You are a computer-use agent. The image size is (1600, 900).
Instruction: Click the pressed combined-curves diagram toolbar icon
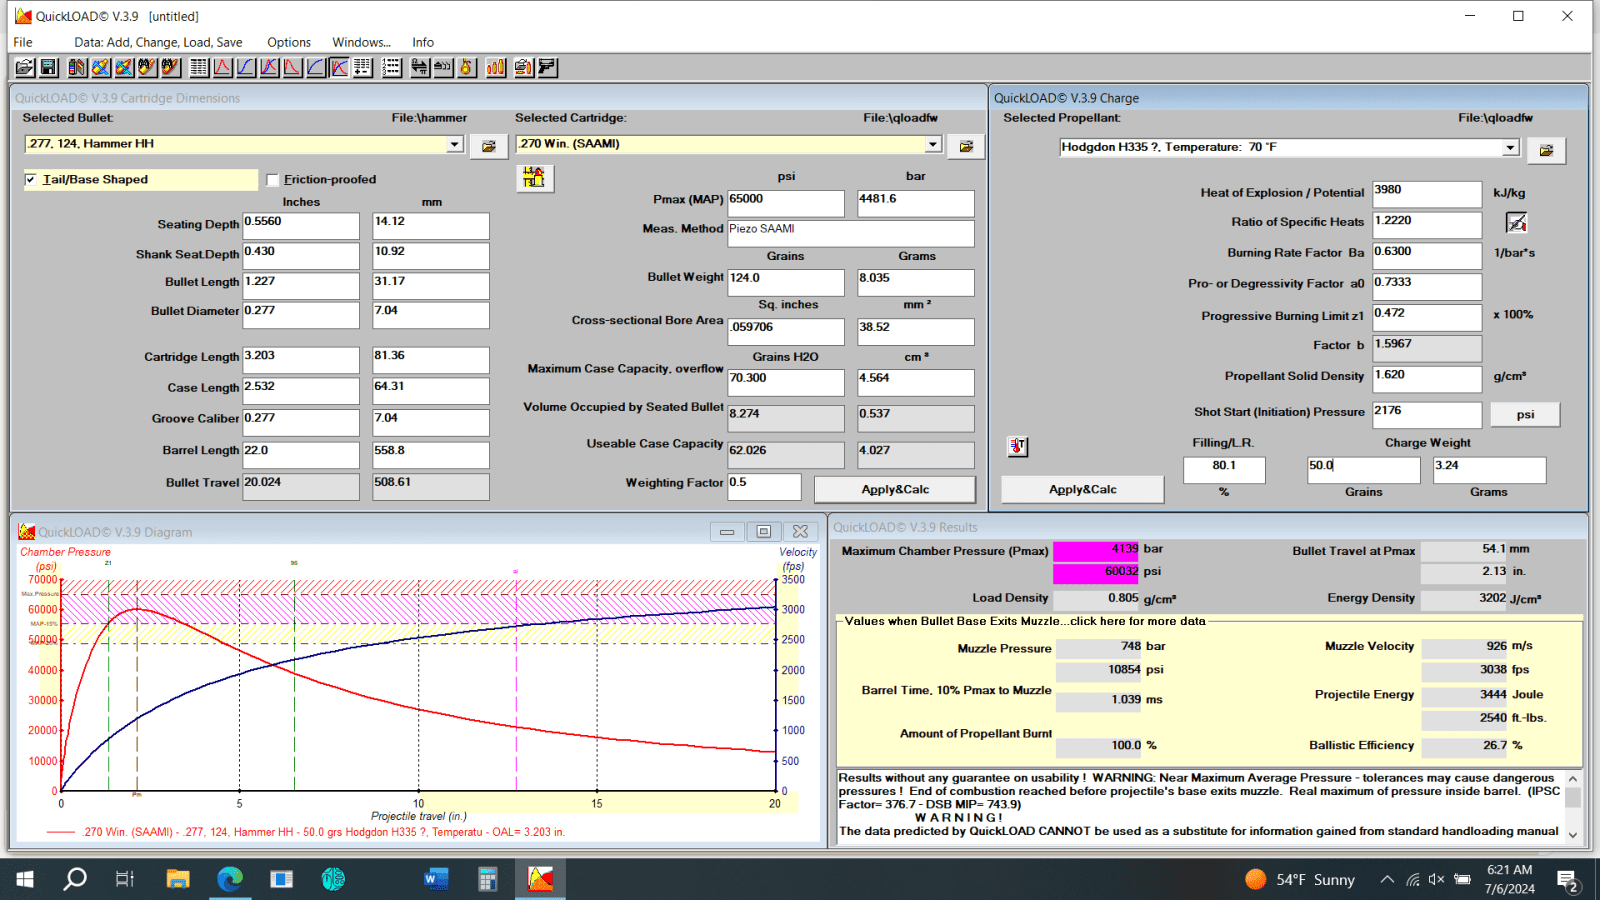point(339,67)
